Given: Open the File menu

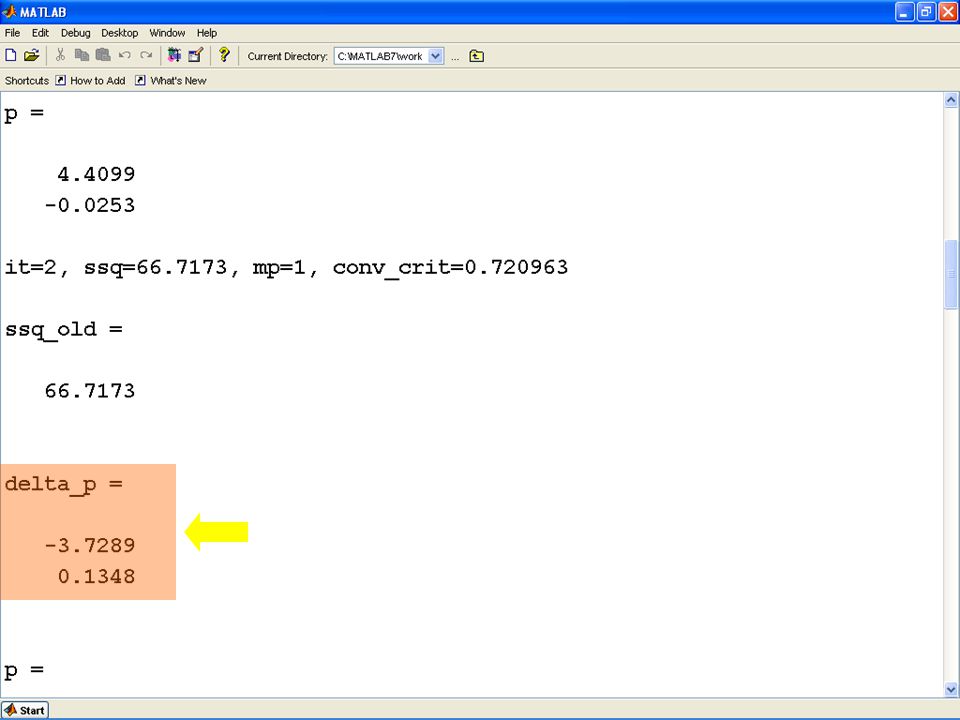Looking at the screenshot, I should pyautogui.click(x=12, y=33).
